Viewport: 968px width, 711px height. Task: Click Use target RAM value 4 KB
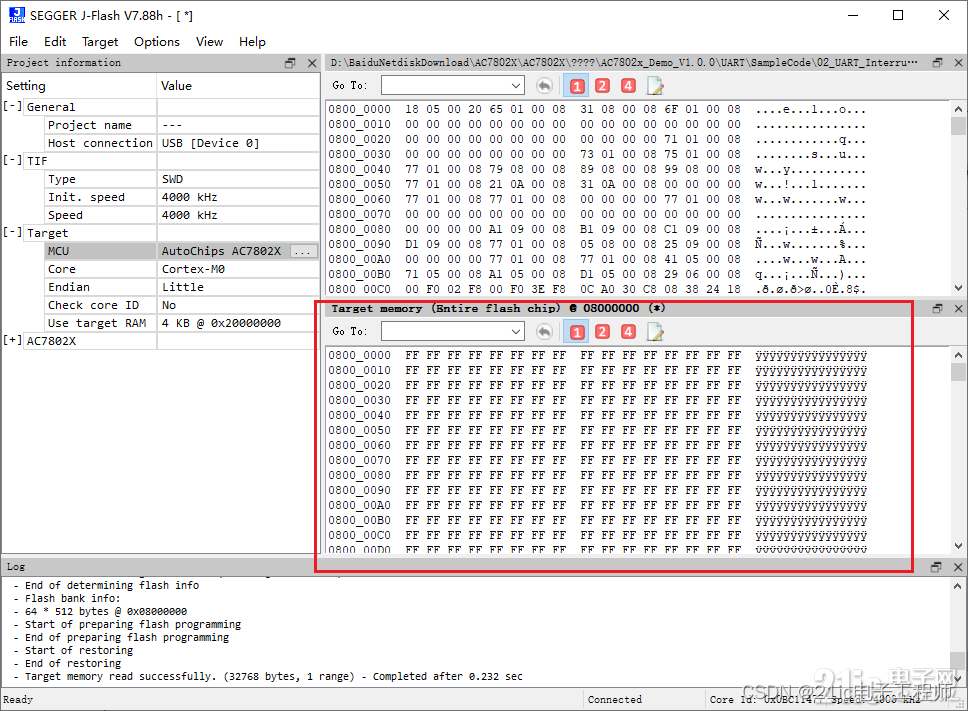point(221,323)
